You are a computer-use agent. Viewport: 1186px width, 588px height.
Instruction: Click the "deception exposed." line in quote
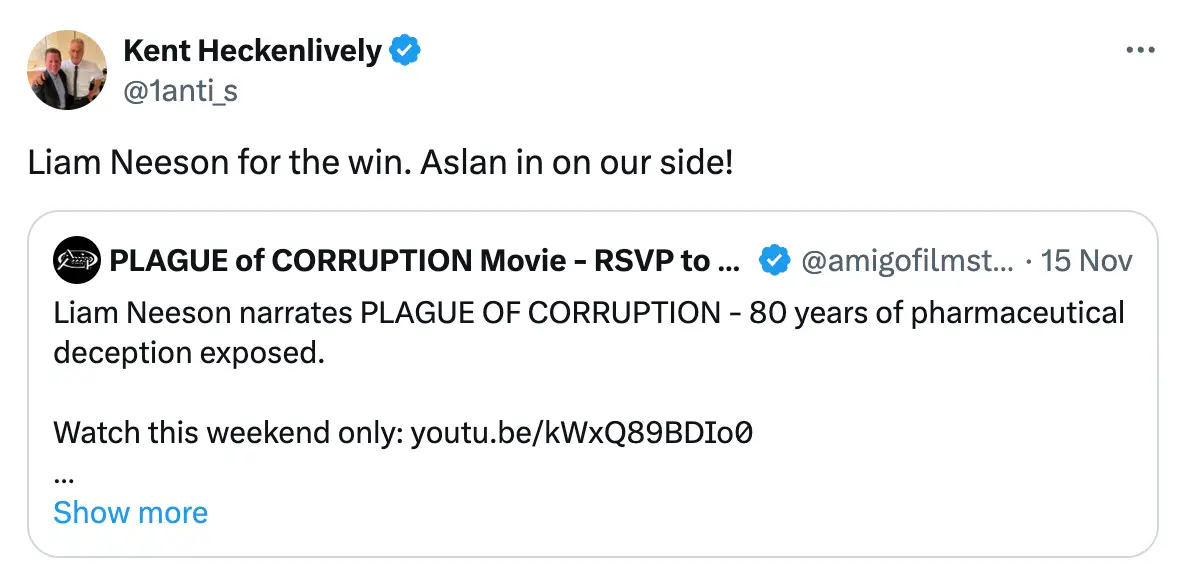click(189, 352)
